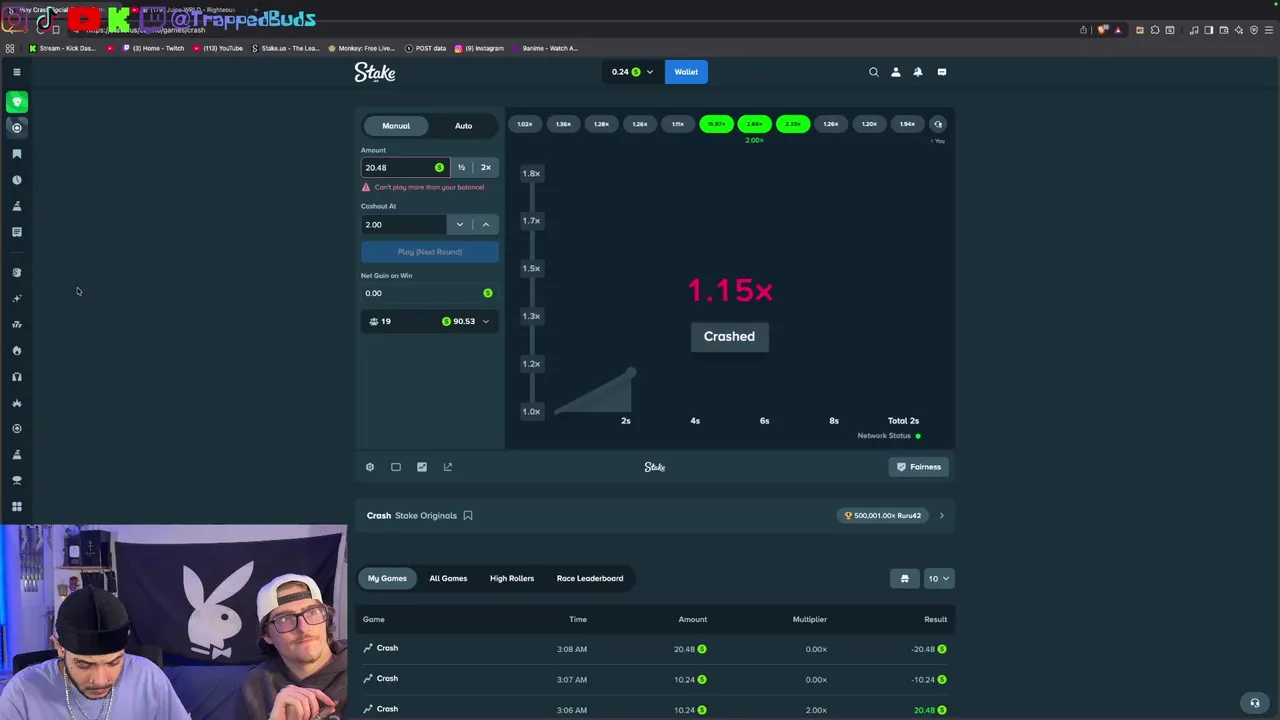Image resolution: width=1280 pixels, height=720 pixels.
Task: Open the history icon after crash multipliers
Action: click(x=938, y=124)
